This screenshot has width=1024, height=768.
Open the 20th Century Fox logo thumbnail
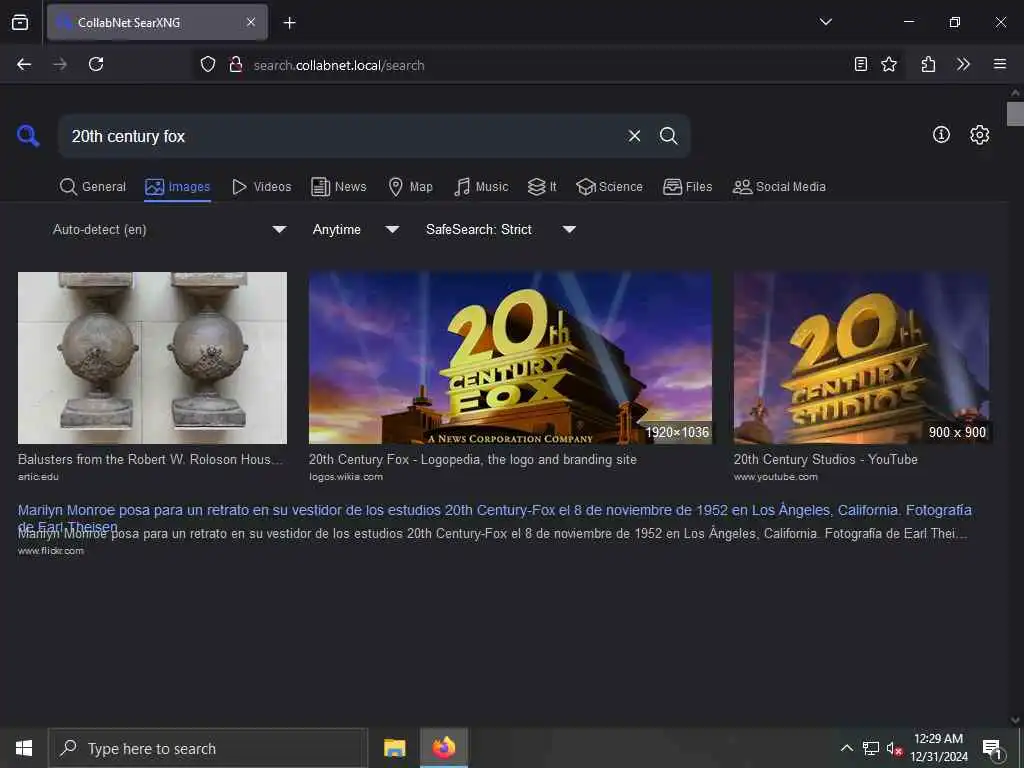(x=510, y=358)
